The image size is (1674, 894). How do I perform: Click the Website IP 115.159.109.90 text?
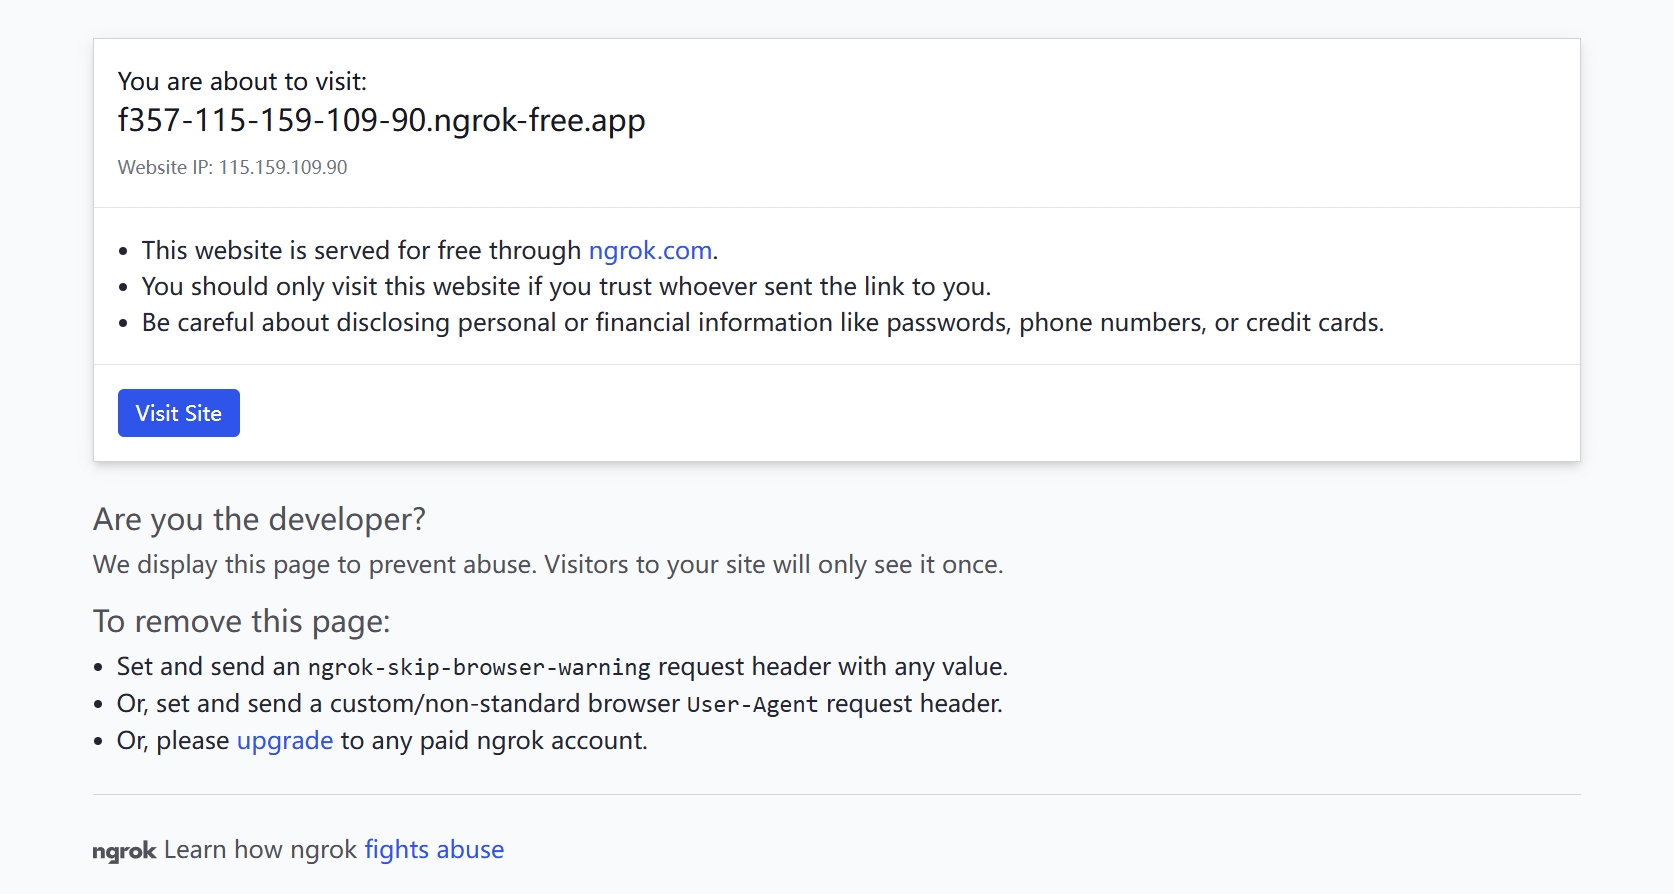point(232,168)
